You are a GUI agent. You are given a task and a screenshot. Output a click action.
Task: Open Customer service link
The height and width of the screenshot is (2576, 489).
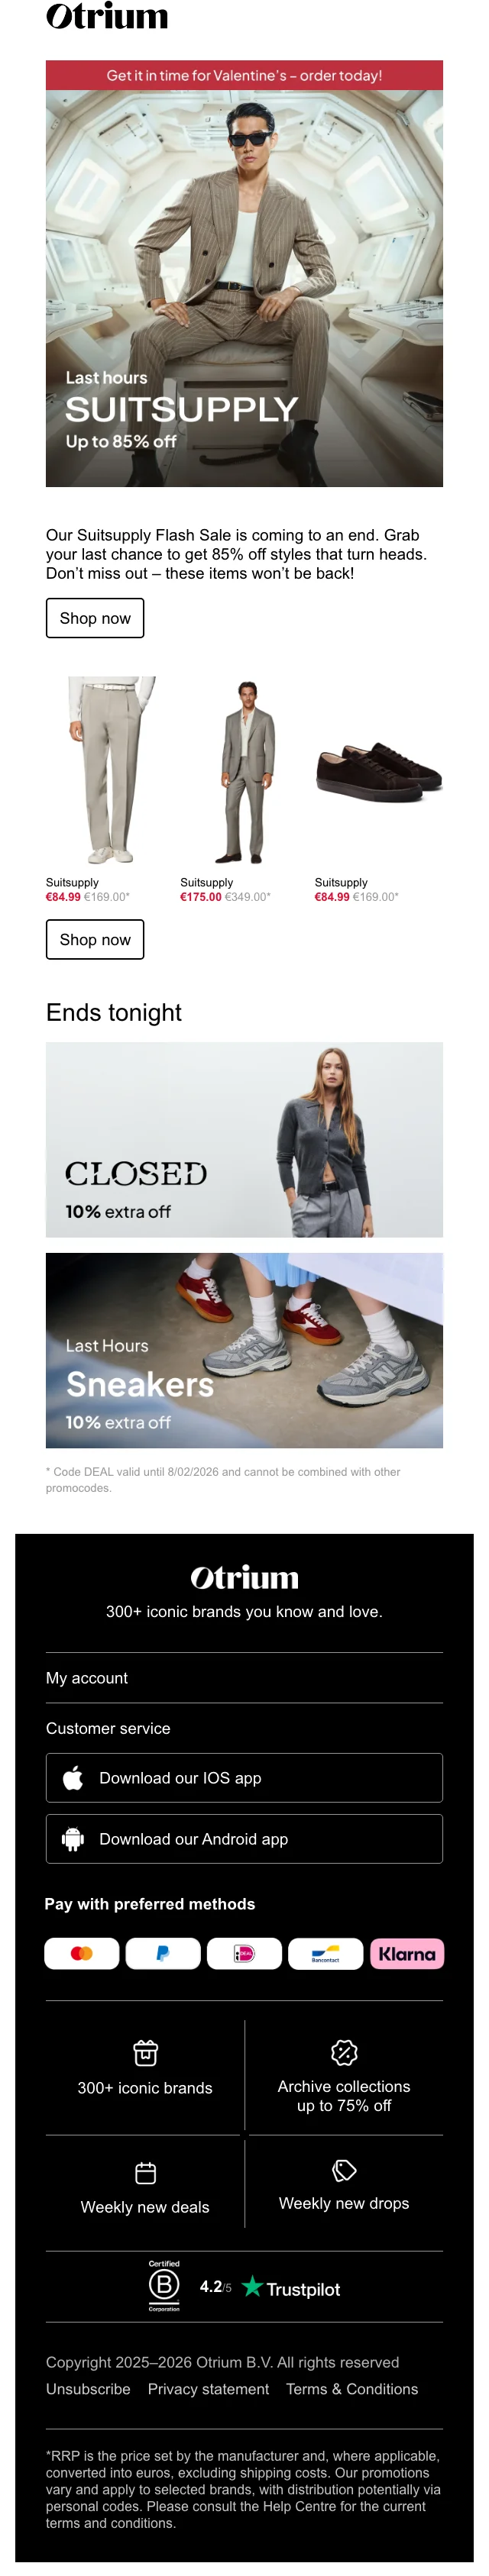coord(108,1727)
